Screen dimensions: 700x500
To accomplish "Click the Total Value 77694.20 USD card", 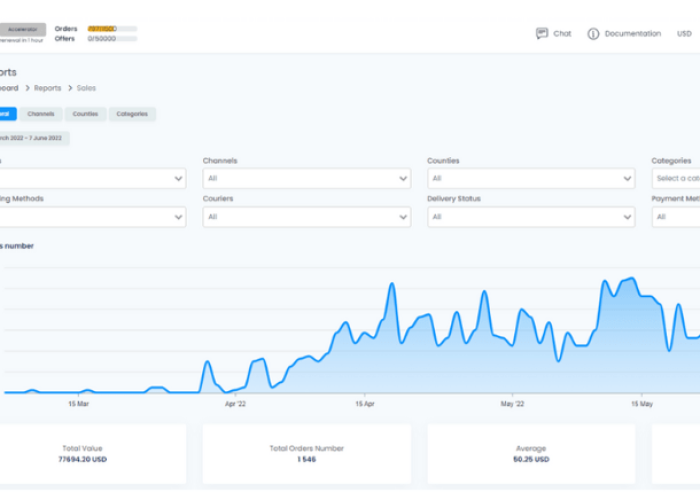I will tap(93, 454).
